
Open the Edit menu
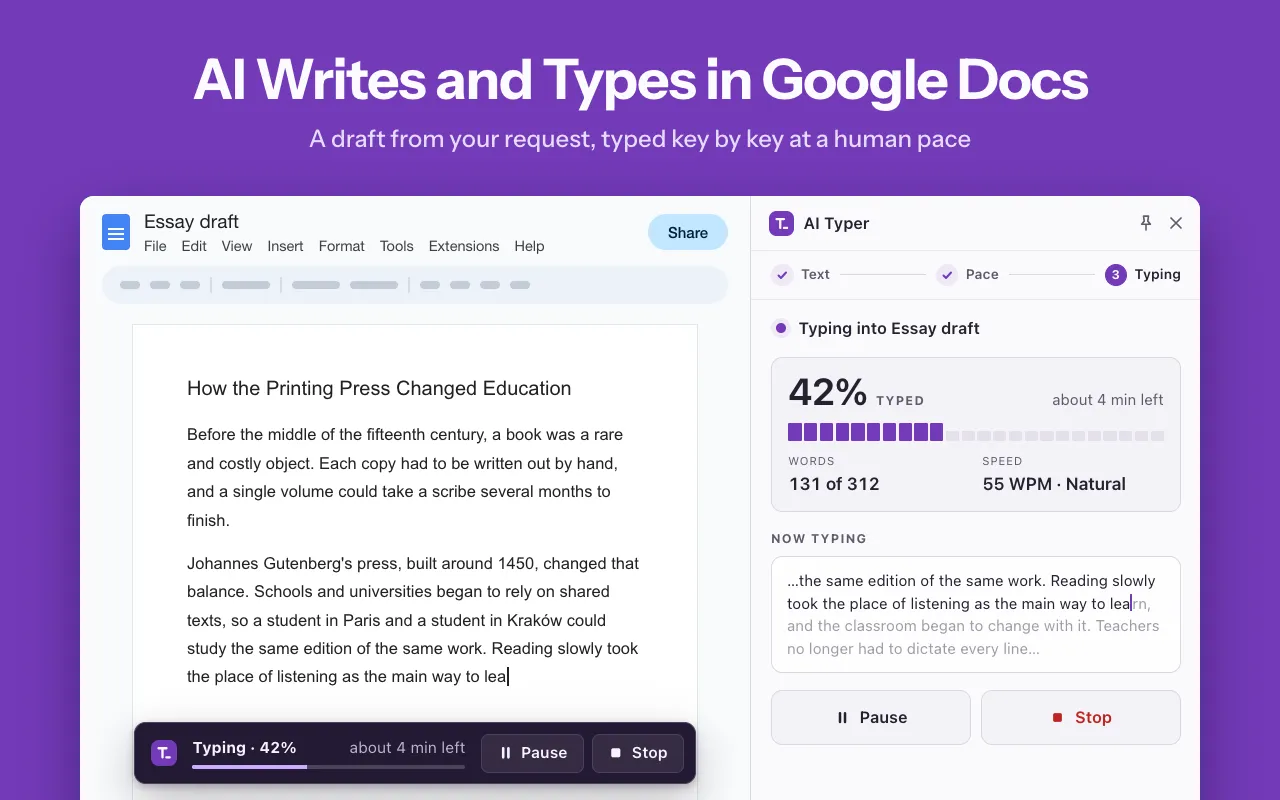click(x=194, y=246)
